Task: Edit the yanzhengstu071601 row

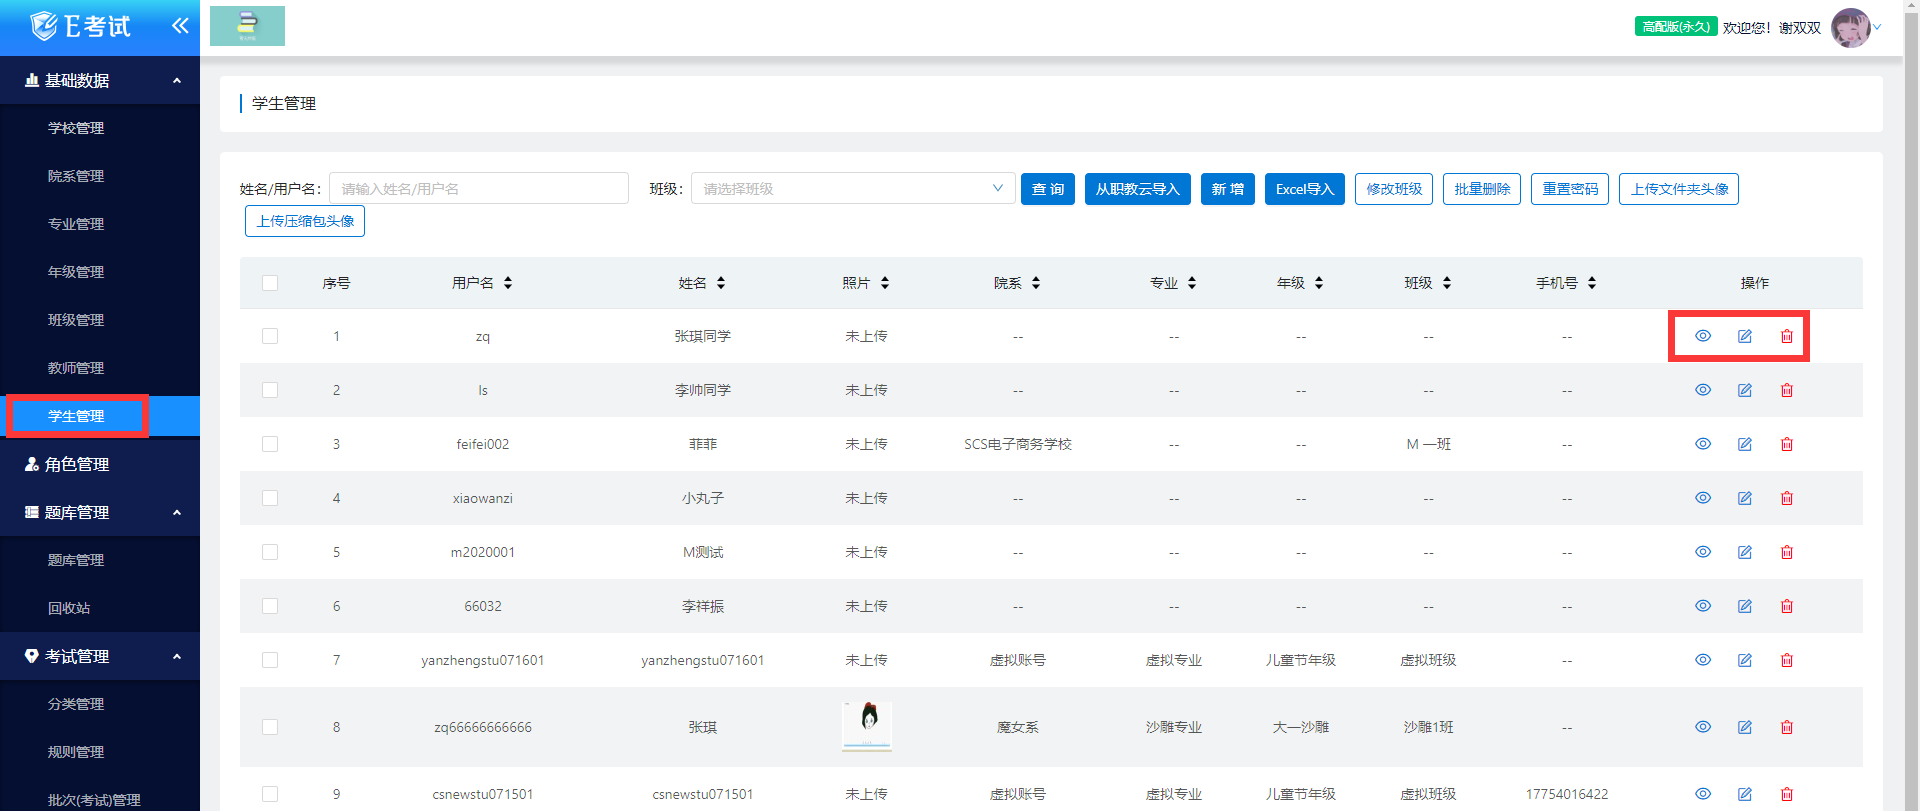Action: click(x=1745, y=660)
